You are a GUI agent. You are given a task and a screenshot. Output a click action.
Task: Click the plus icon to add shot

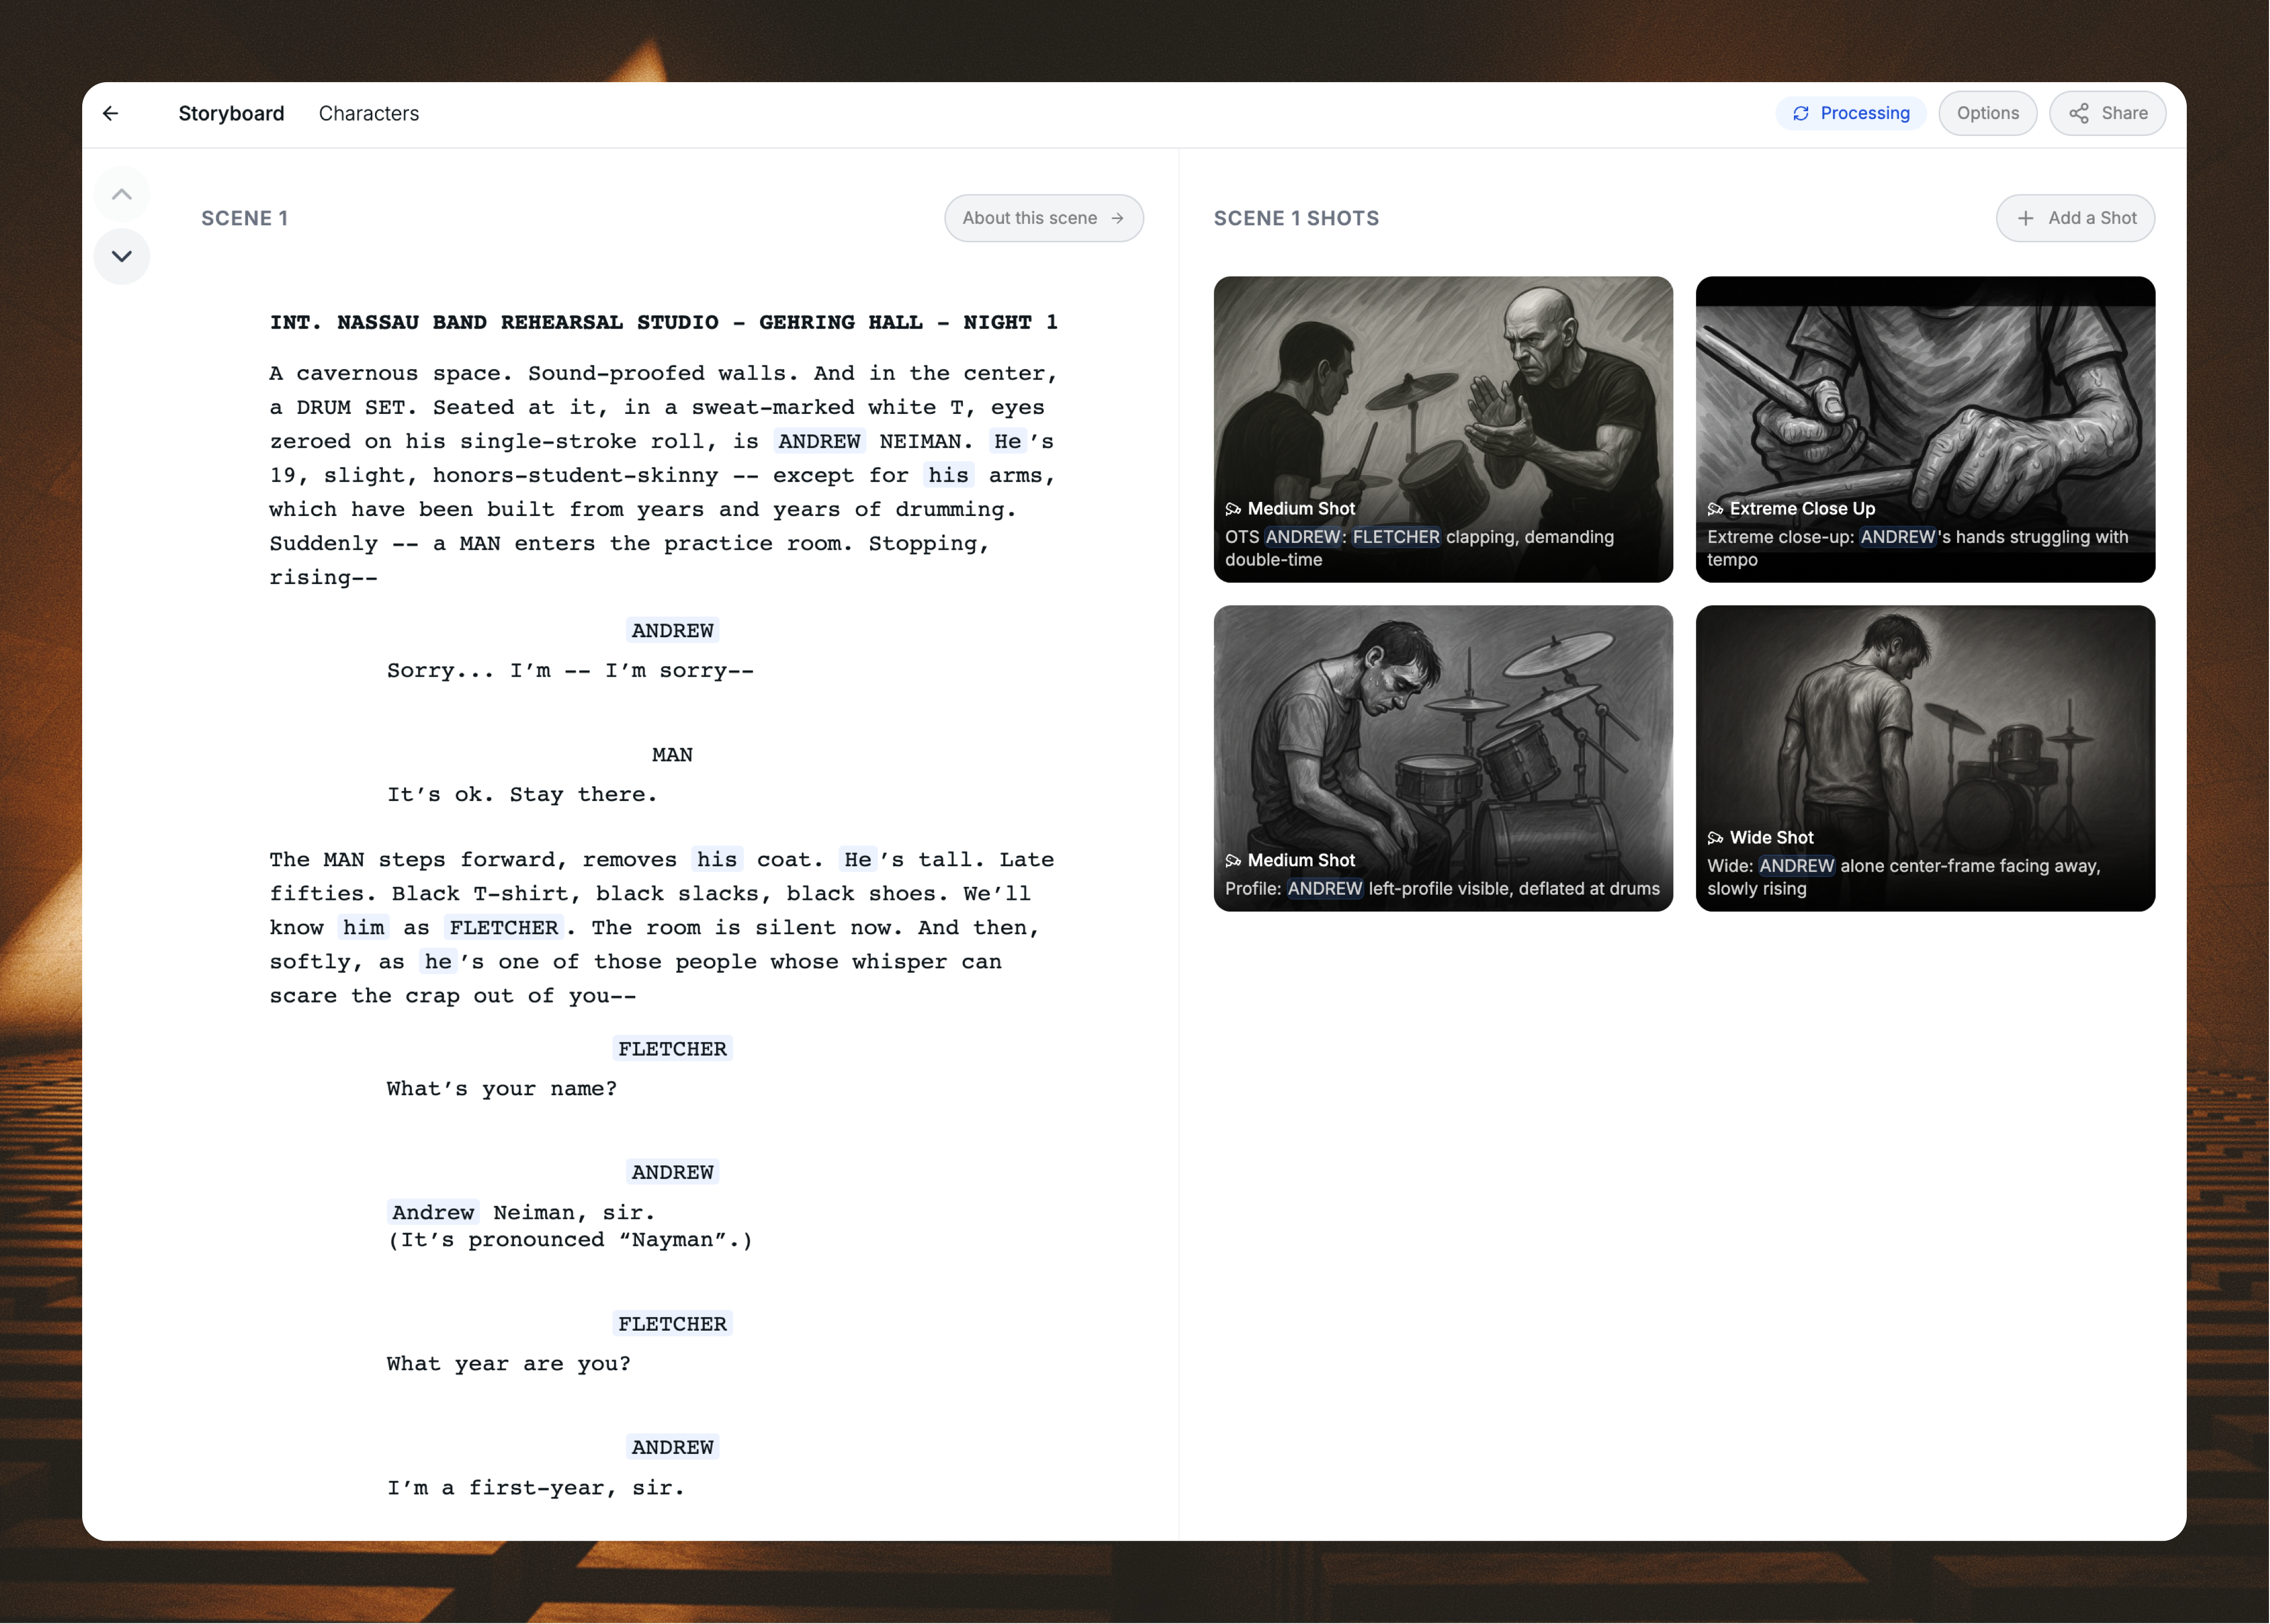click(x=2026, y=218)
